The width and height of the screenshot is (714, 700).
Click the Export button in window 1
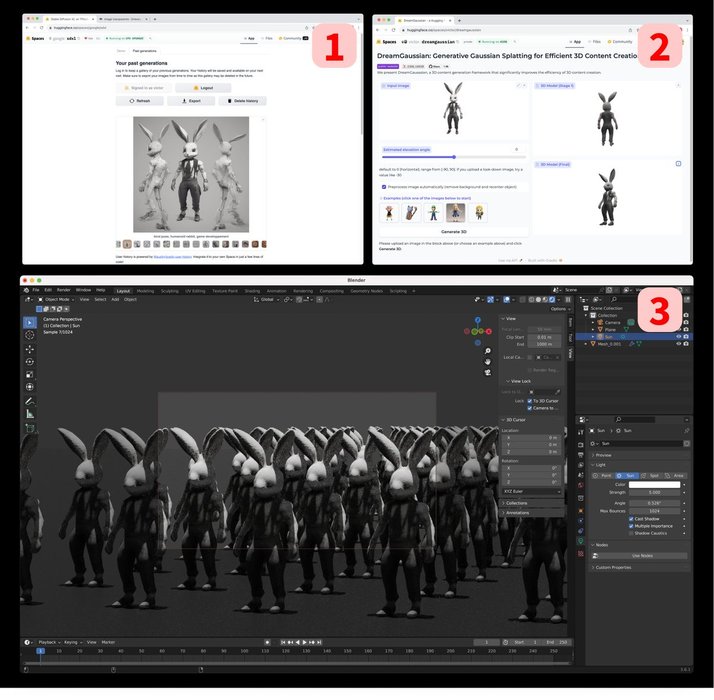pyautogui.click(x=191, y=101)
